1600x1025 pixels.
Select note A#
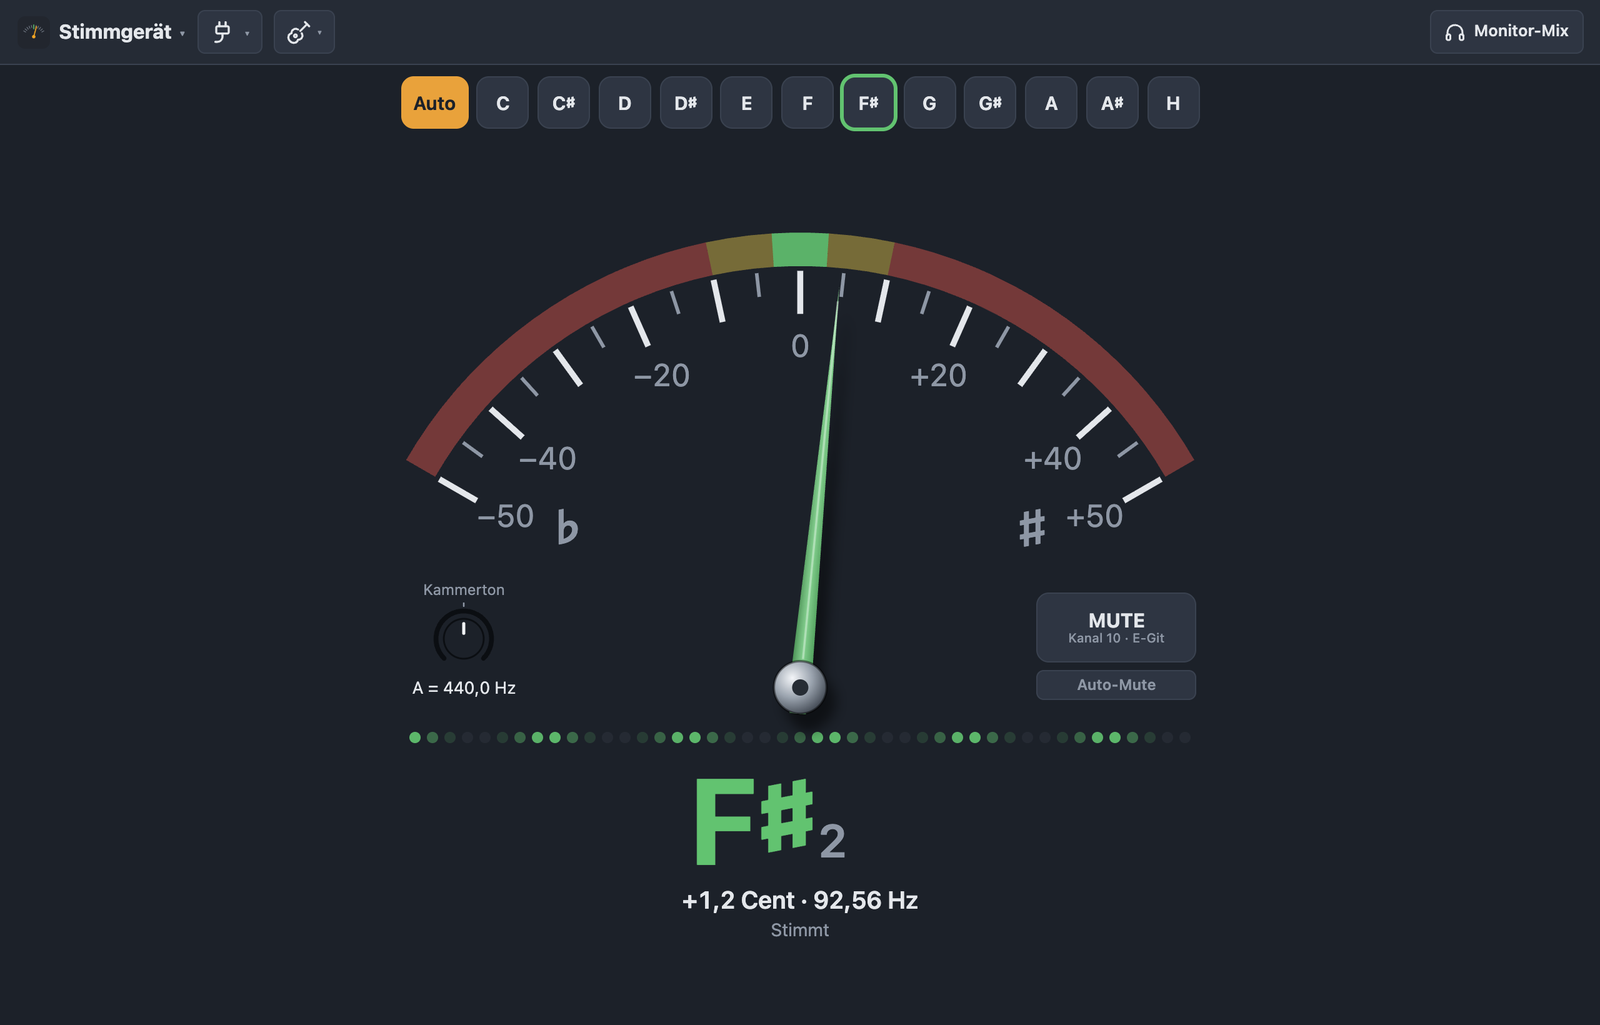click(x=1112, y=103)
